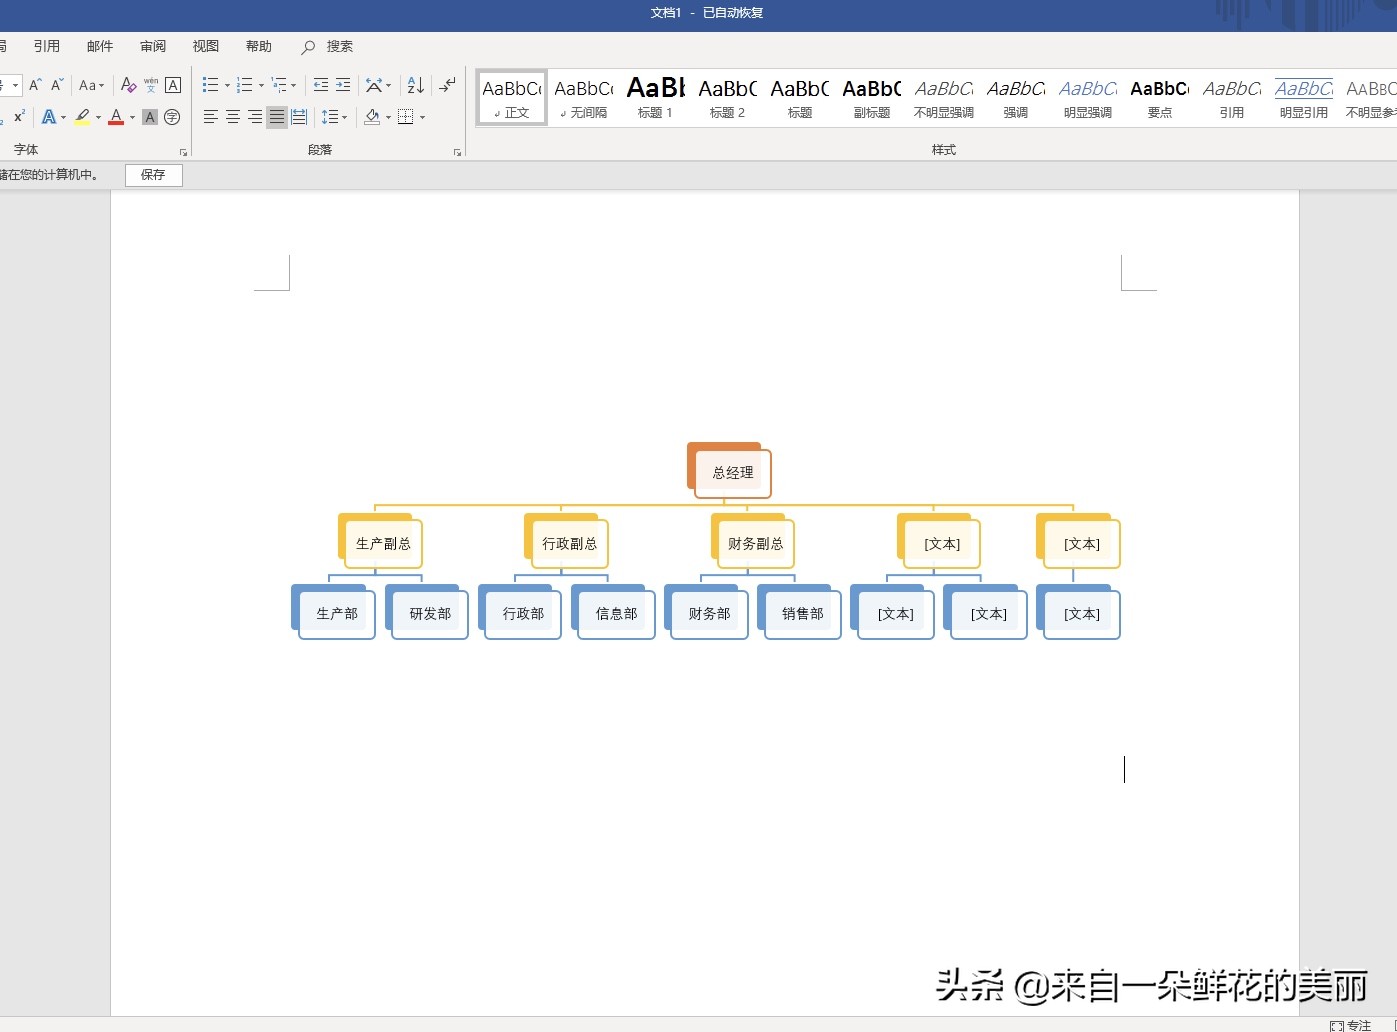Apply superscript formatting
1397x1032 pixels.
pos(20,115)
